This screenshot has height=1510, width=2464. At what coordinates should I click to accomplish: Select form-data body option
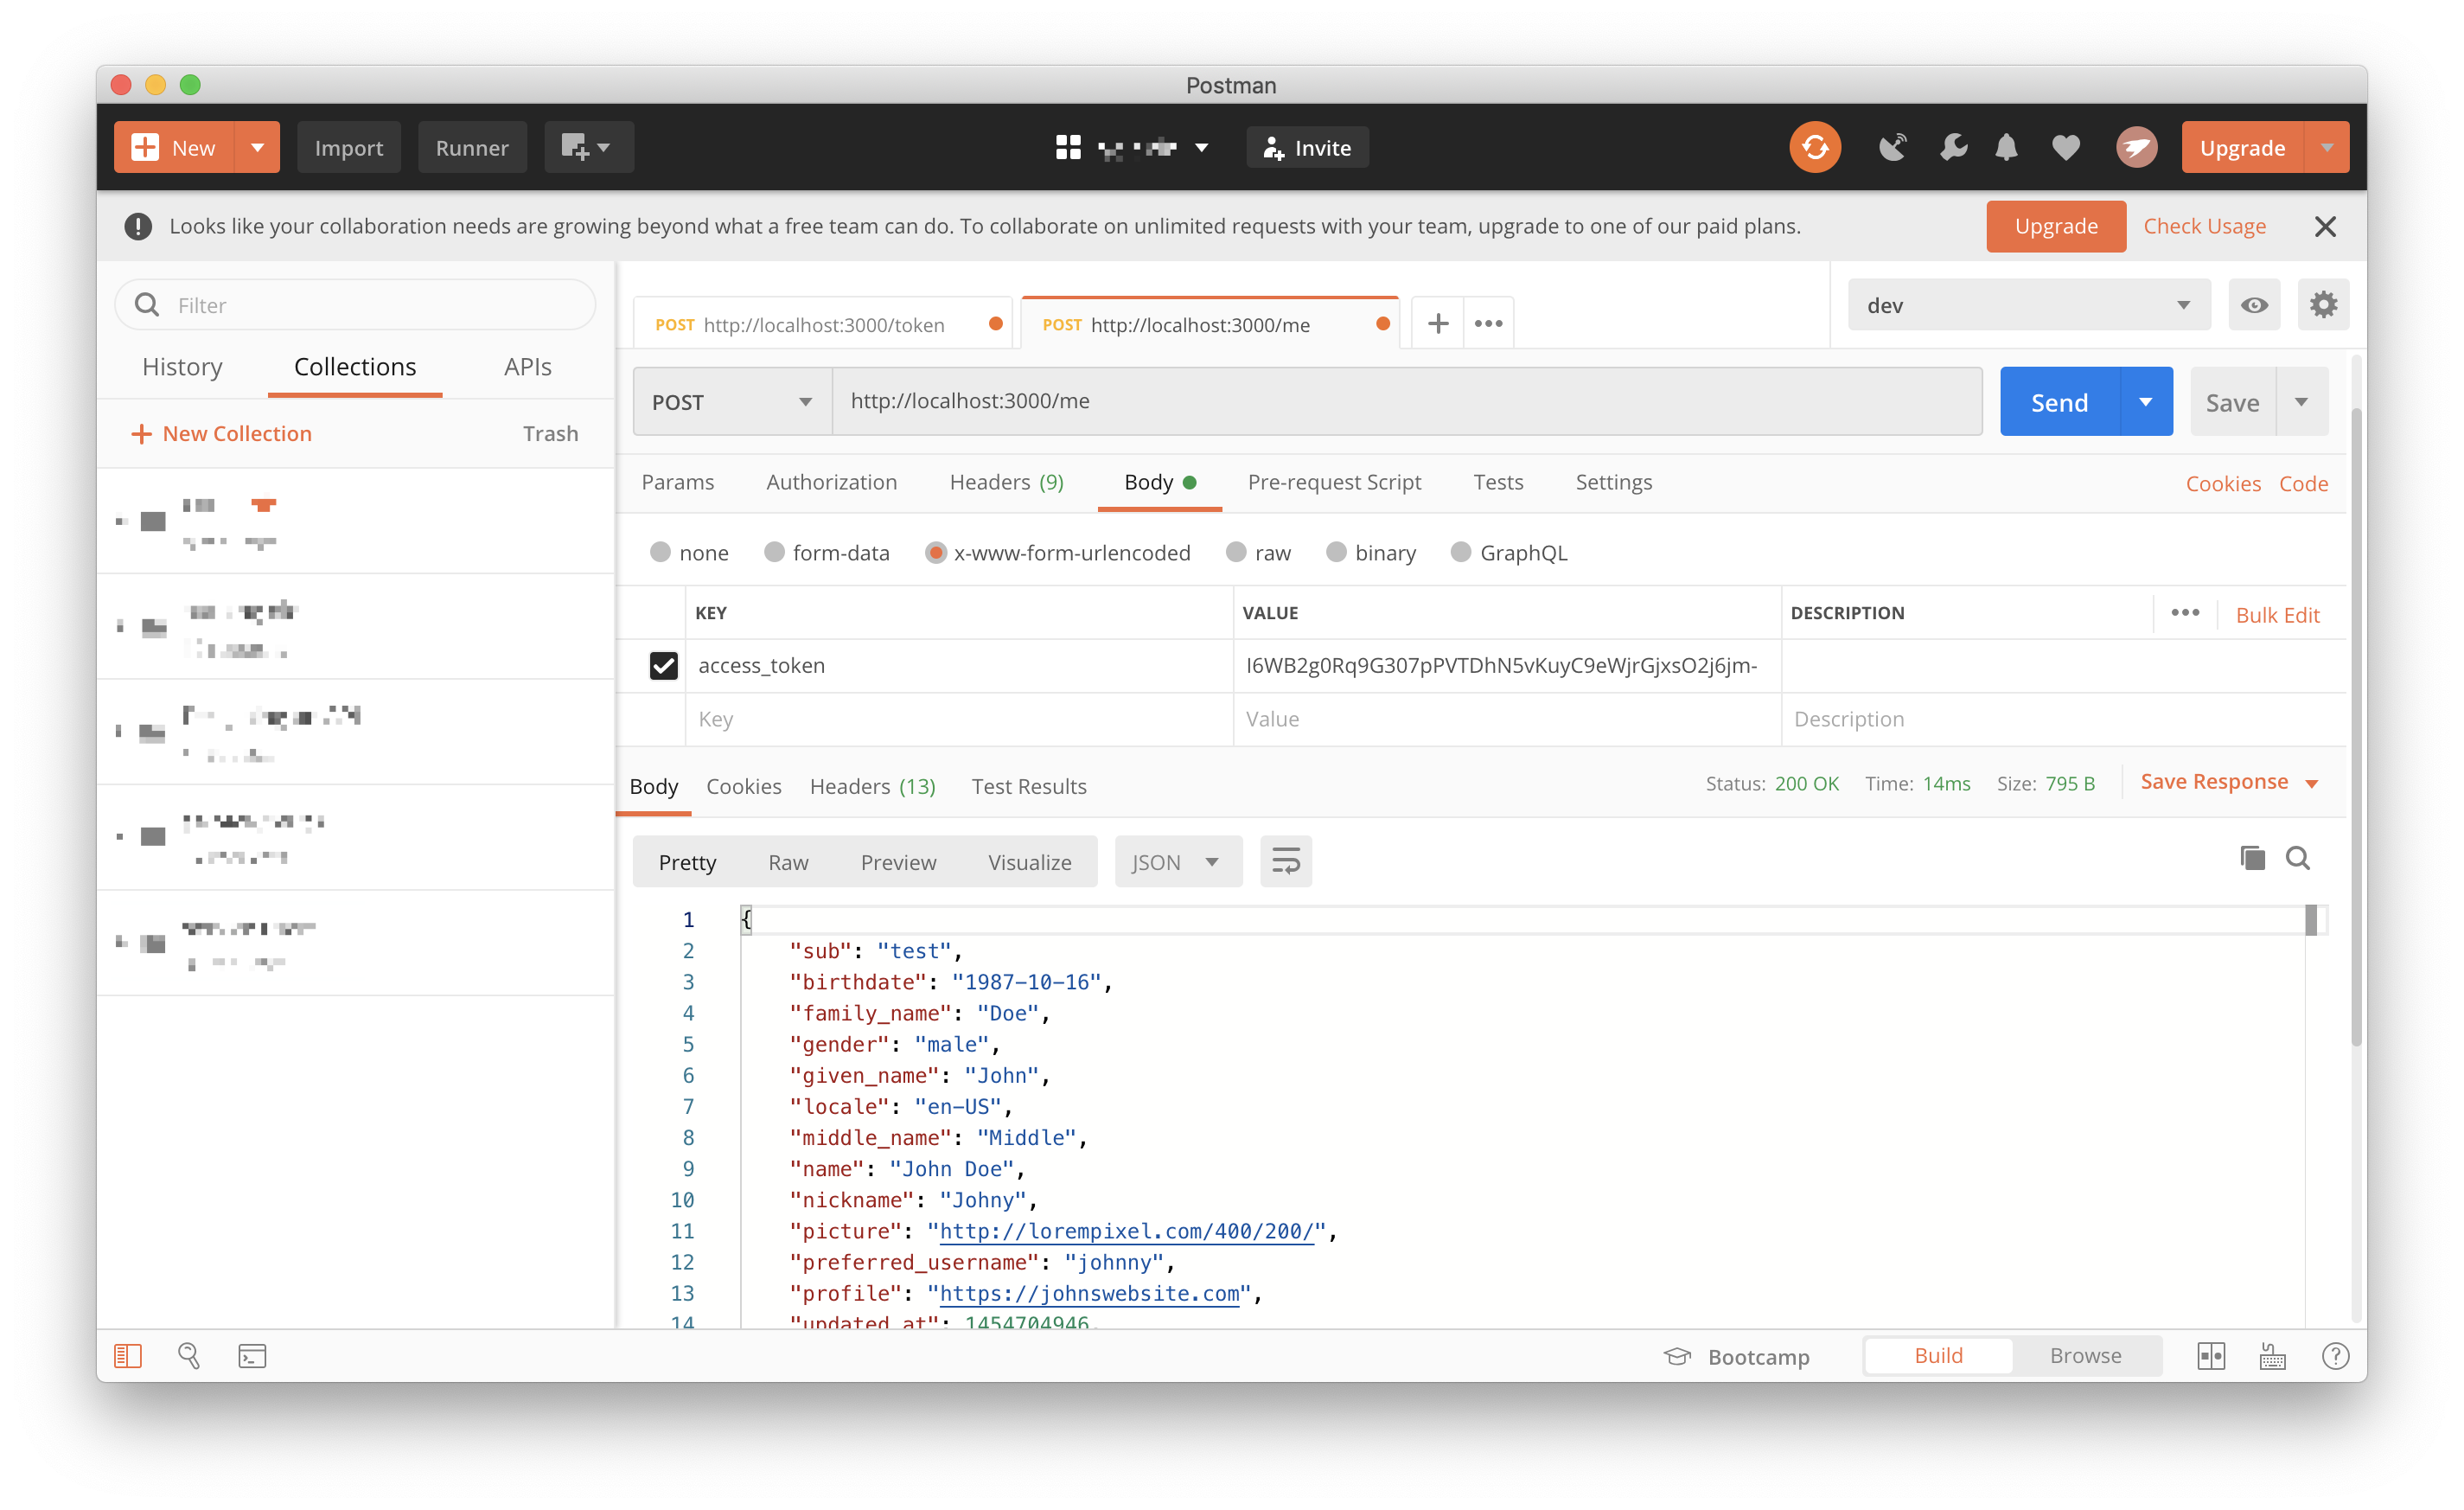[x=774, y=553]
